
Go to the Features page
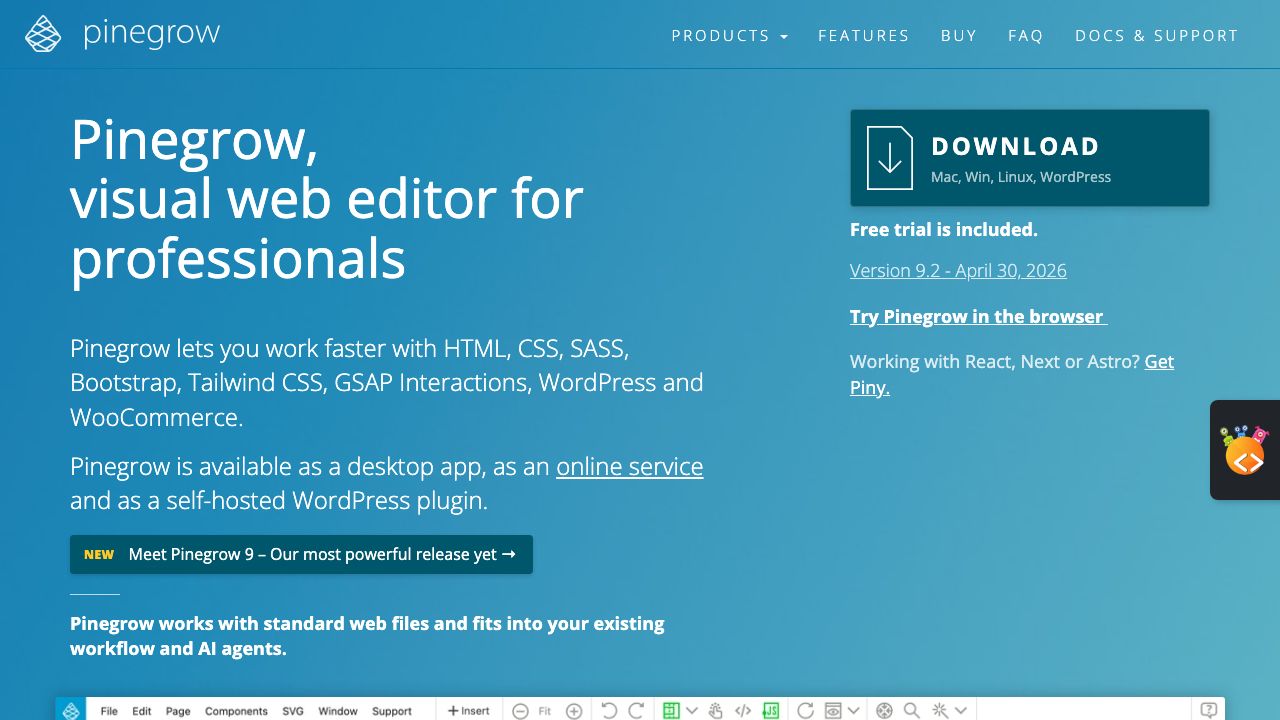864,36
